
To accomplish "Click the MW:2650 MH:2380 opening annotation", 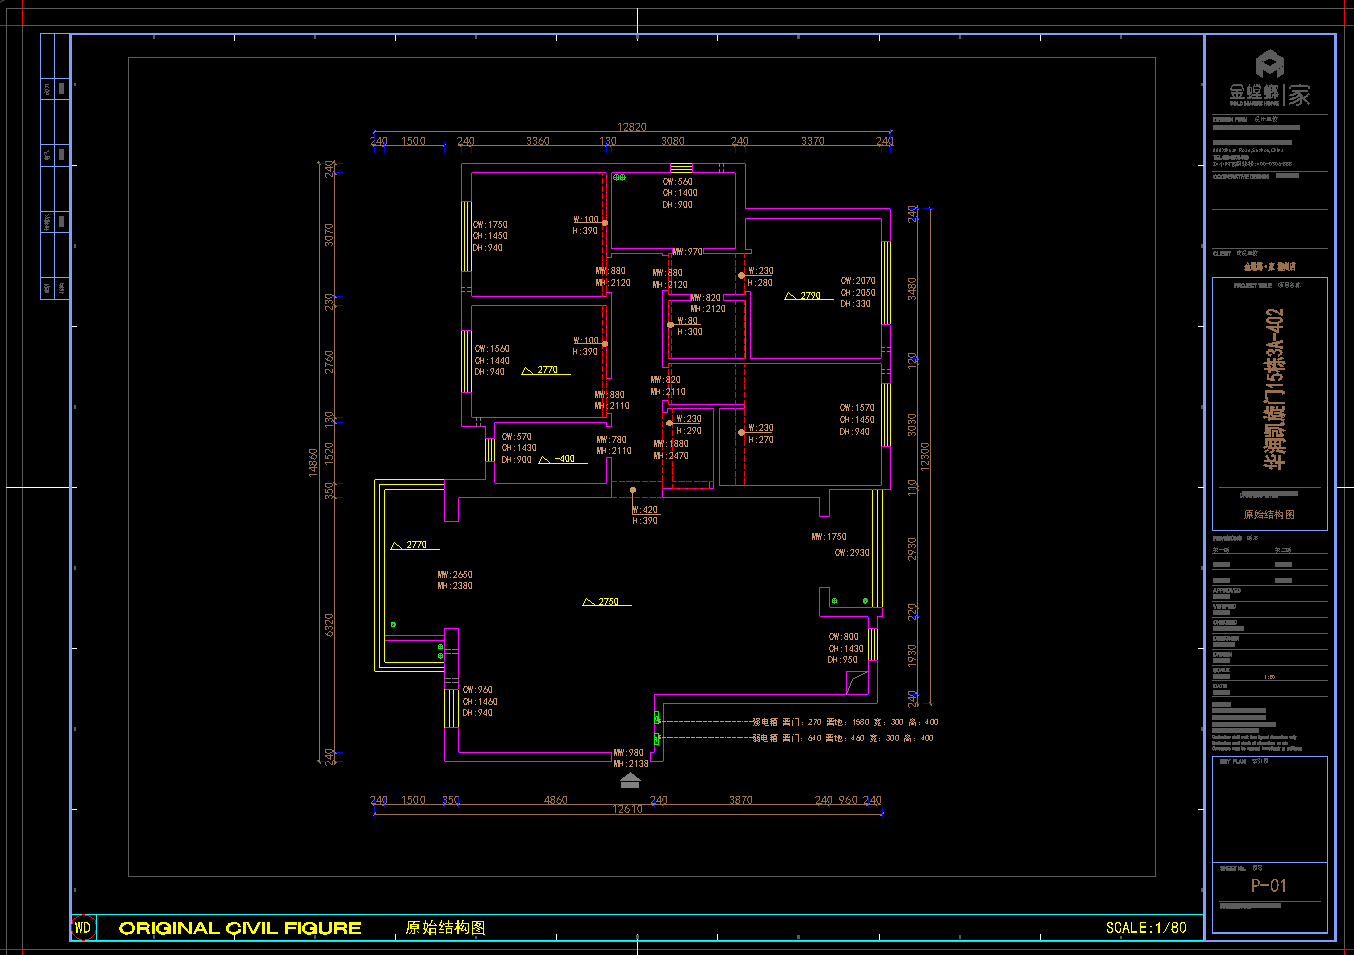I will (x=455, y=580).
